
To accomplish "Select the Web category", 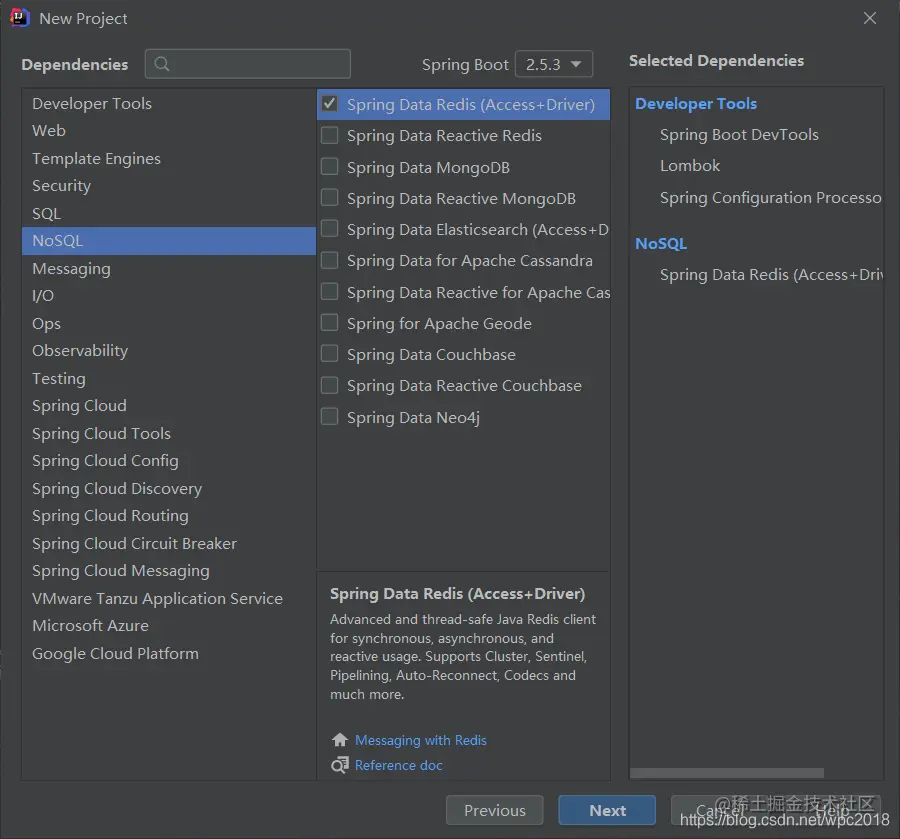I will tap(169, 131).
